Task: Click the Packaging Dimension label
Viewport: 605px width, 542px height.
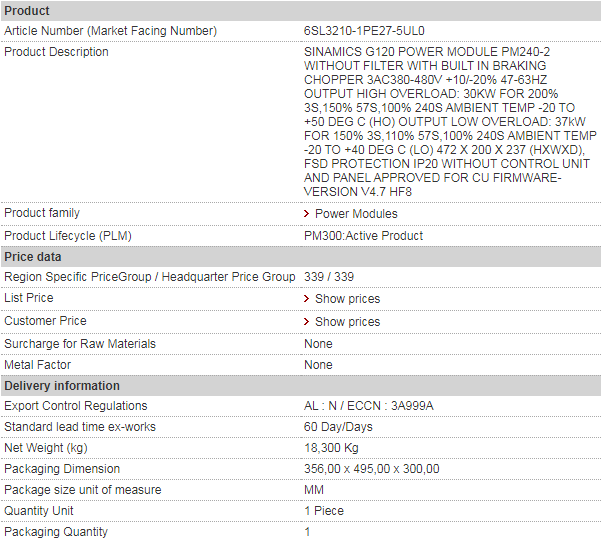Action: coord(62,469)
